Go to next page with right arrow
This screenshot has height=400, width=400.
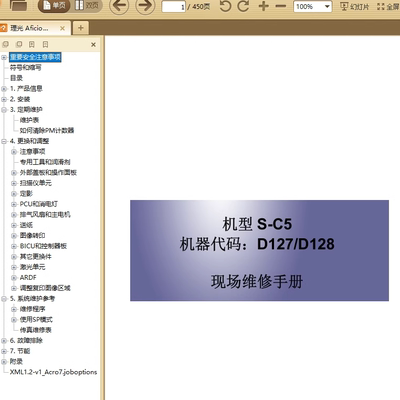tap(145, 6)
